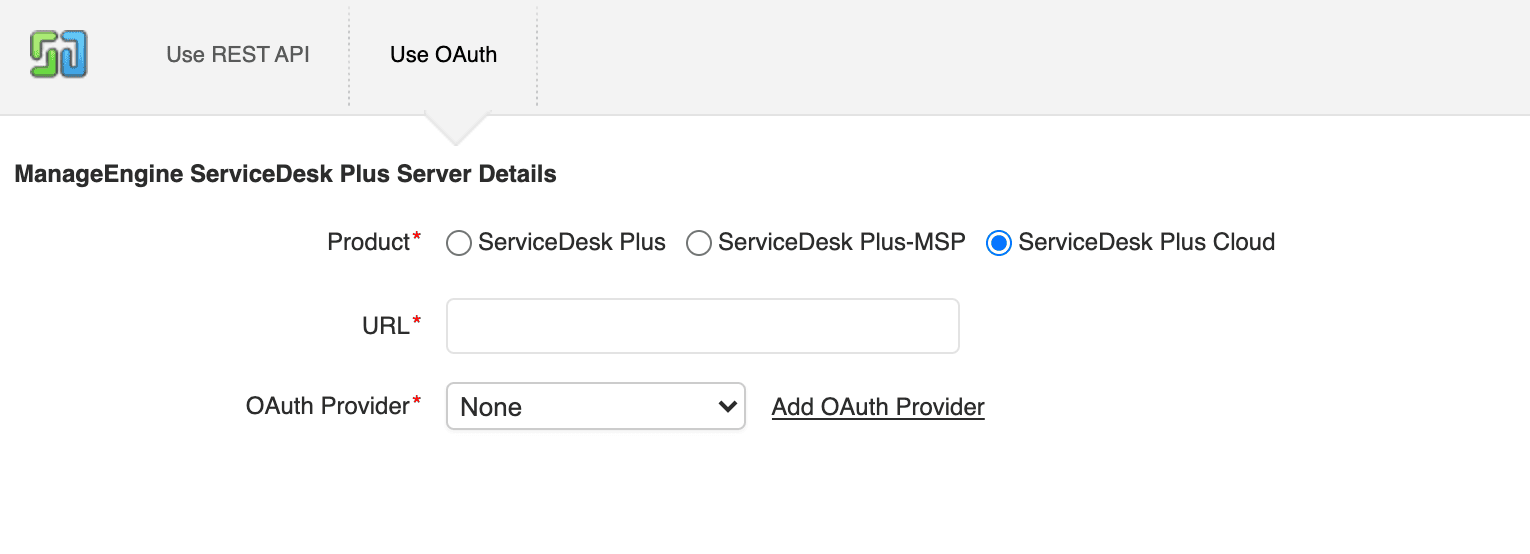Click the "ServiceDesk Plus Cloud" option label text
The image size is (1530, 554).
(1146, 242)
